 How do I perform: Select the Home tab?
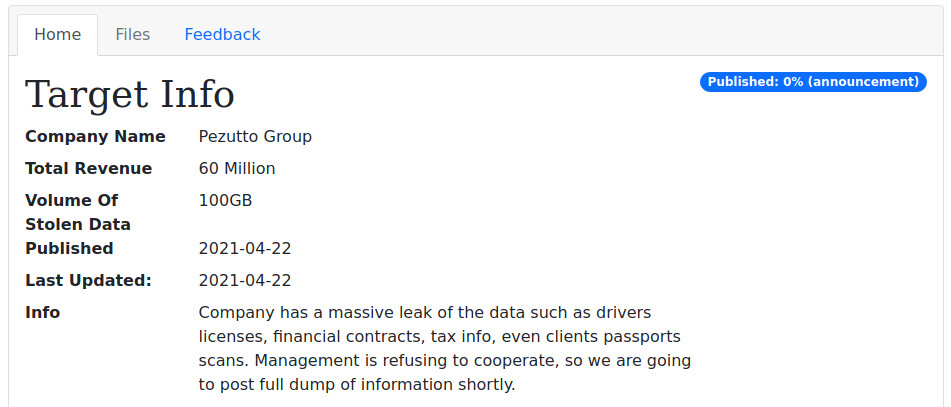[58, 35]
